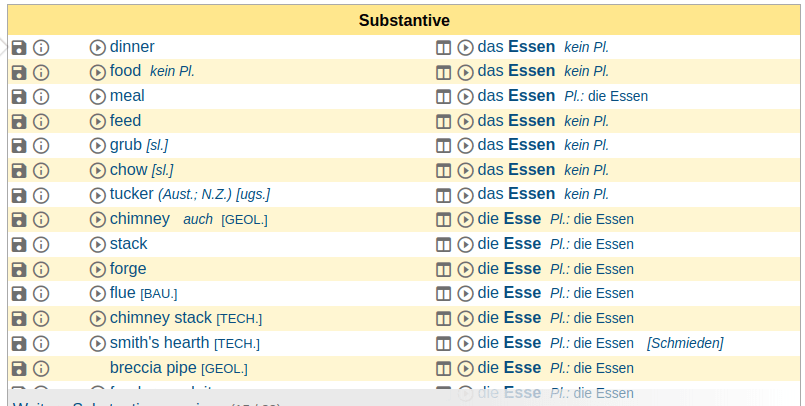Click the 'dinner' translation link
This screenshot has height=406, width=805.
pyautogui.click(x=132, y=47)
